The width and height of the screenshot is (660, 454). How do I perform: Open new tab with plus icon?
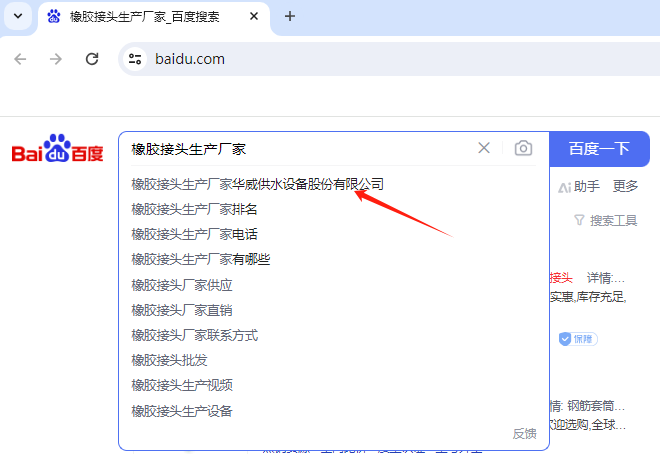(290, 16)
